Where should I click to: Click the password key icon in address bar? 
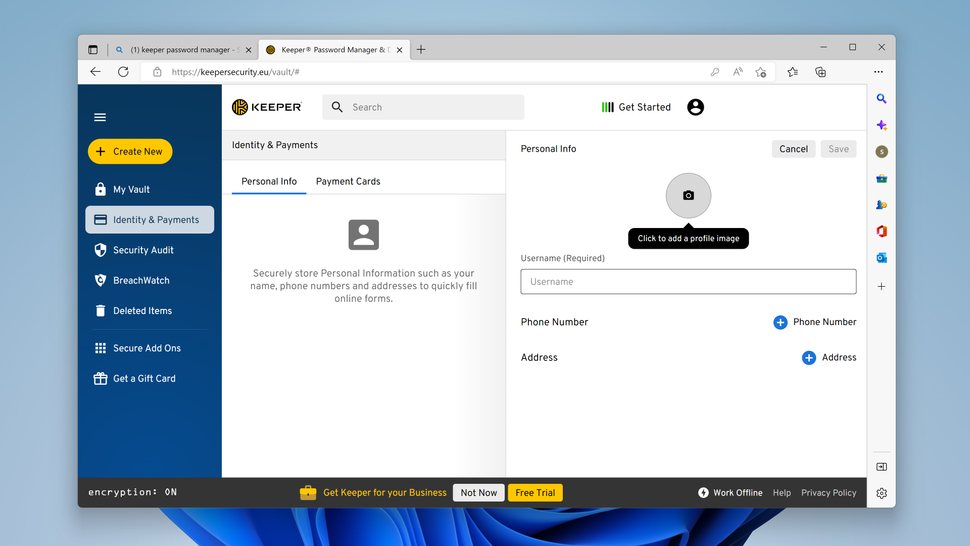[715, 72]
